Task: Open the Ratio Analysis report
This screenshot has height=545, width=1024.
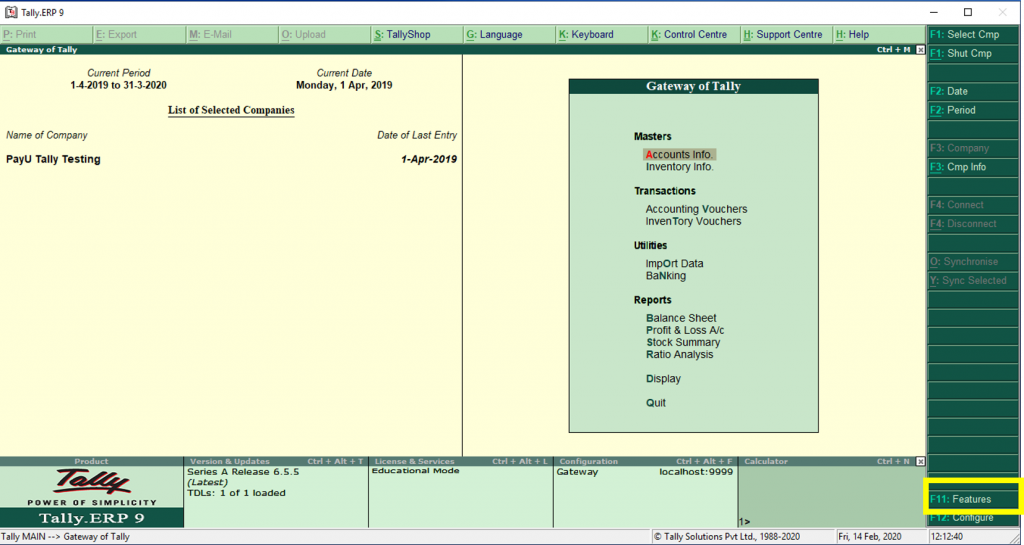Action: coord(680,355)
